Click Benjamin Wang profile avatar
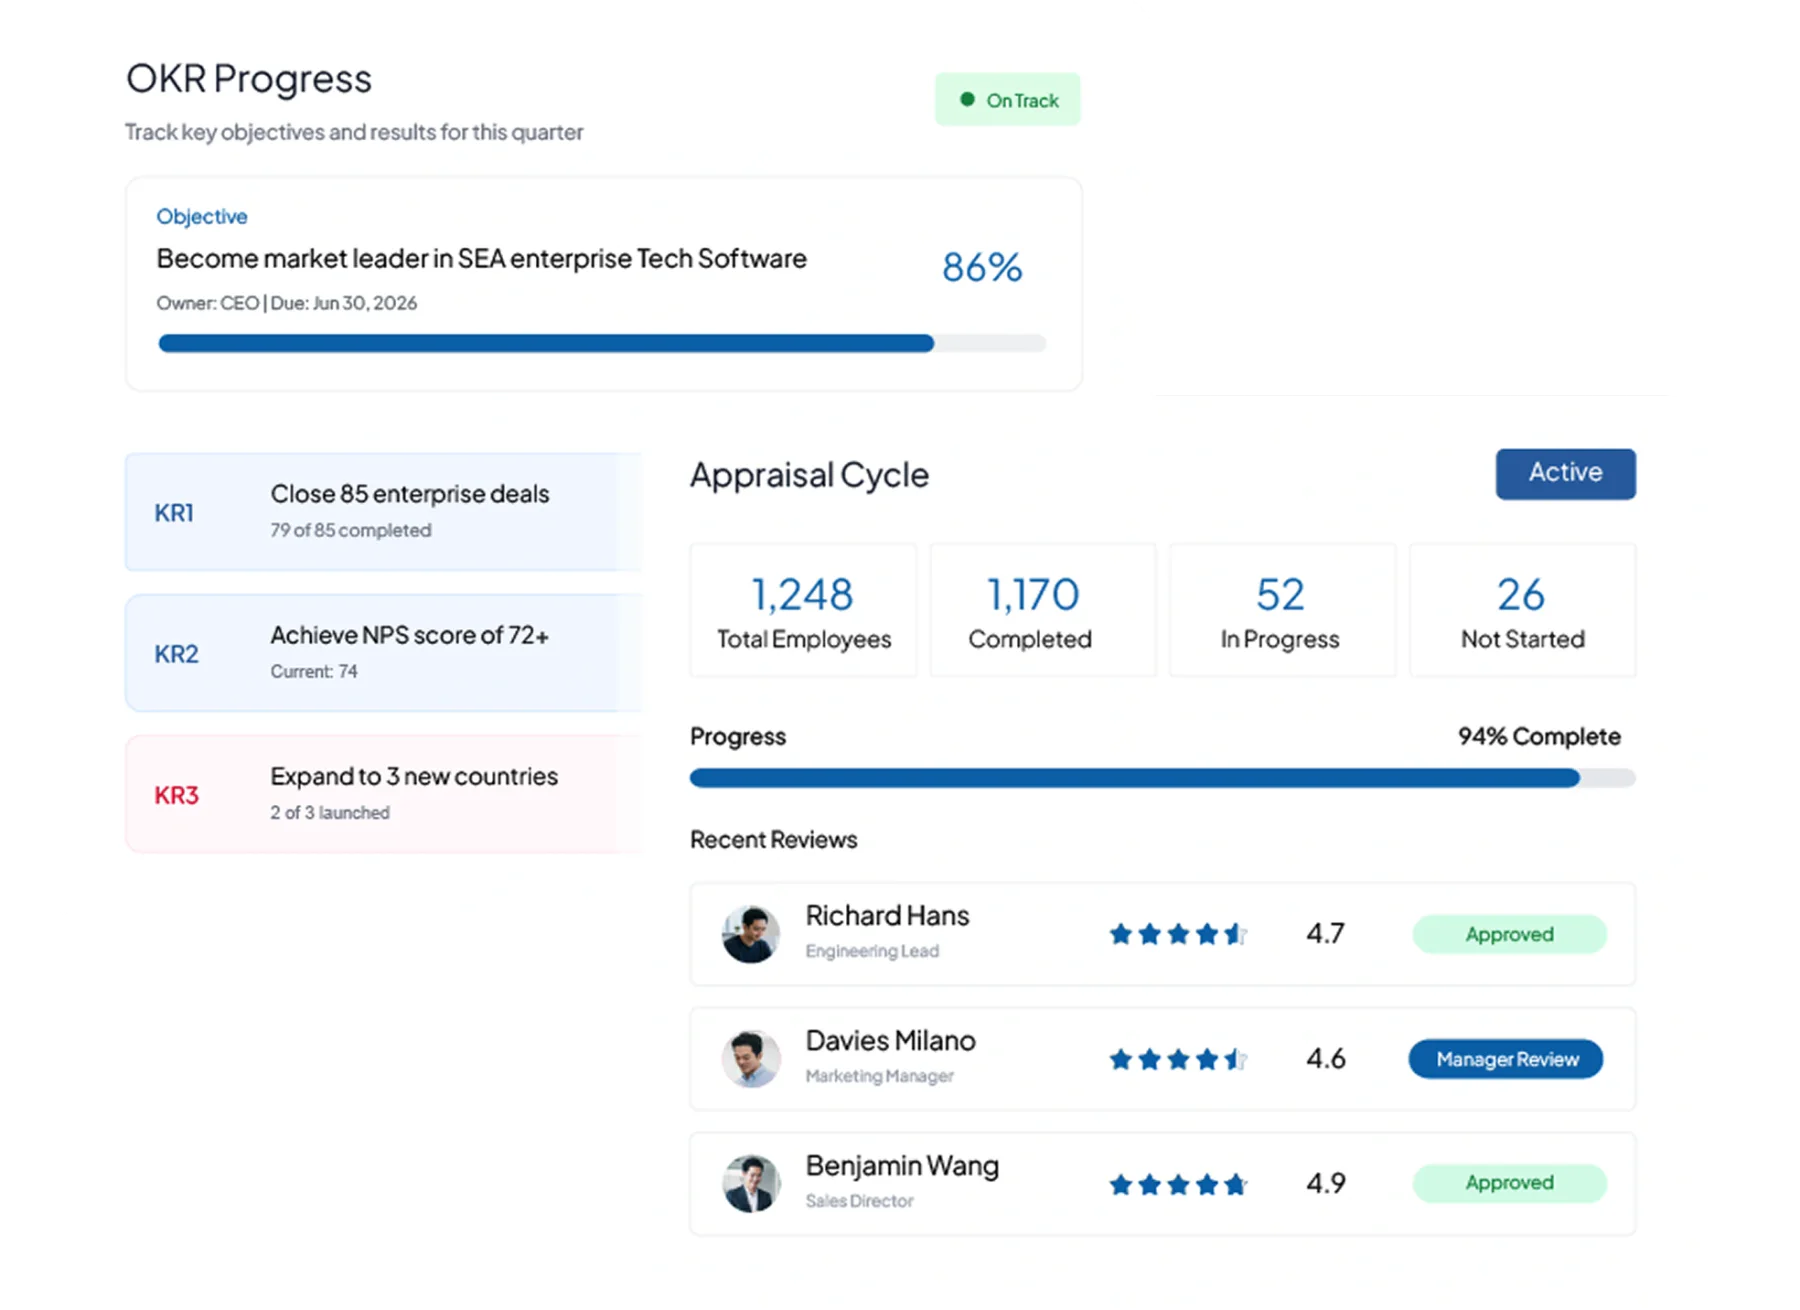 [750, 1184]
